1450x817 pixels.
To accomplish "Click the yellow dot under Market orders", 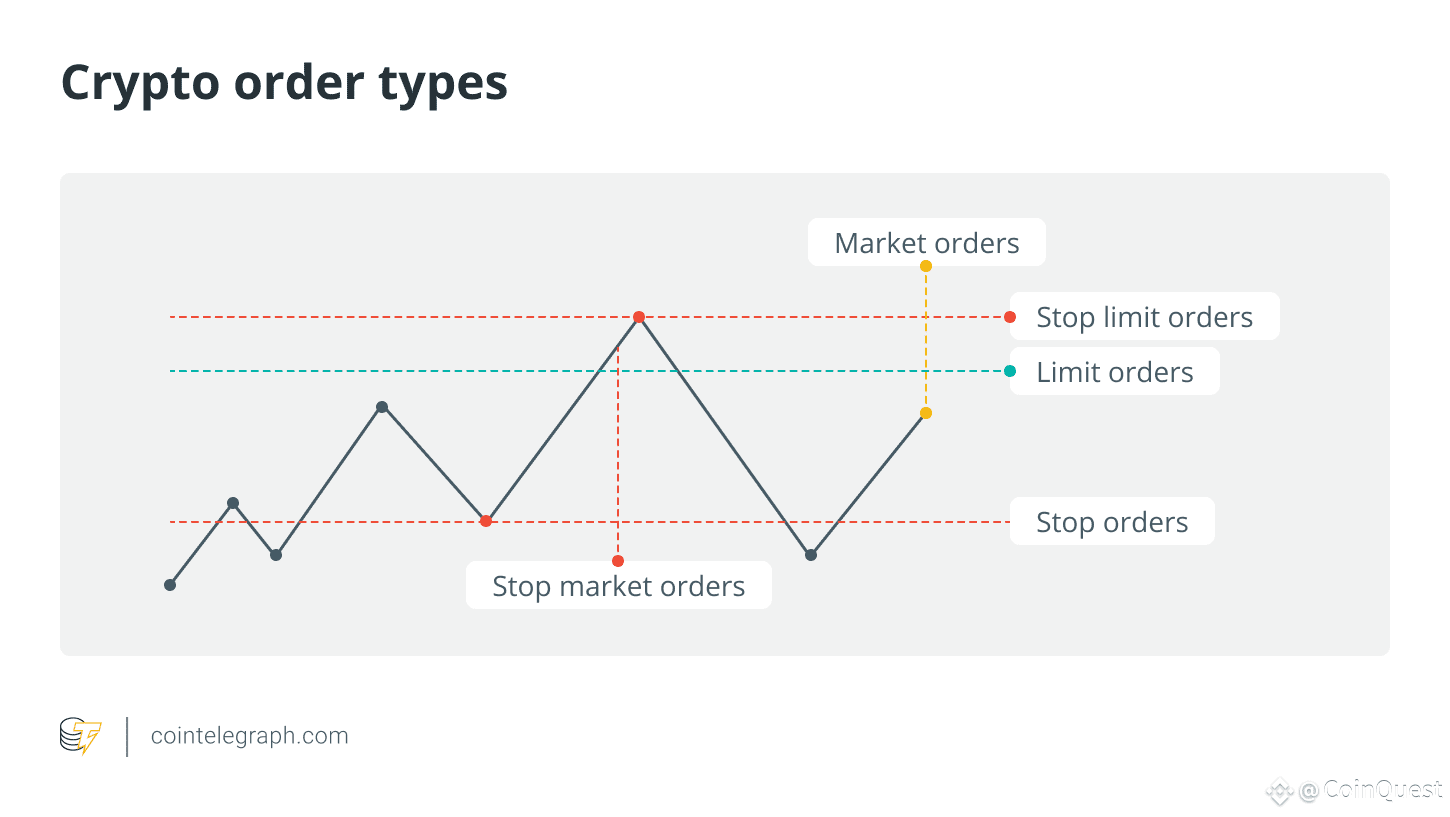I will 926,266.
